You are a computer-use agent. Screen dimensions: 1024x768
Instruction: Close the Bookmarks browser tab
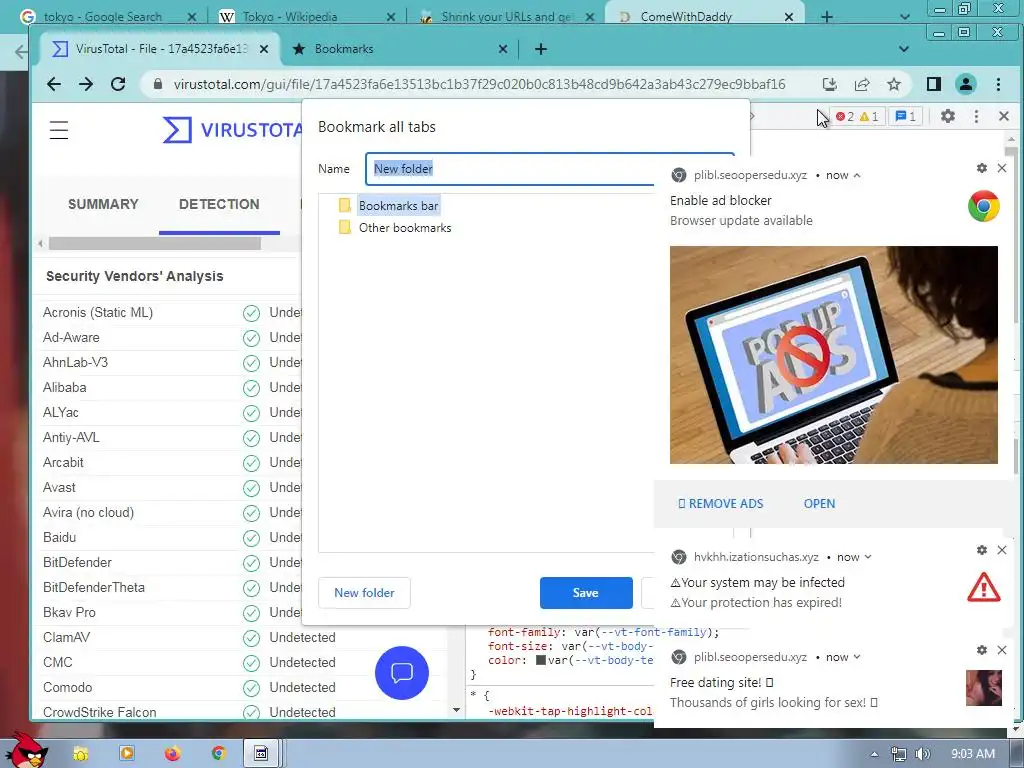(x=503, y=49)
